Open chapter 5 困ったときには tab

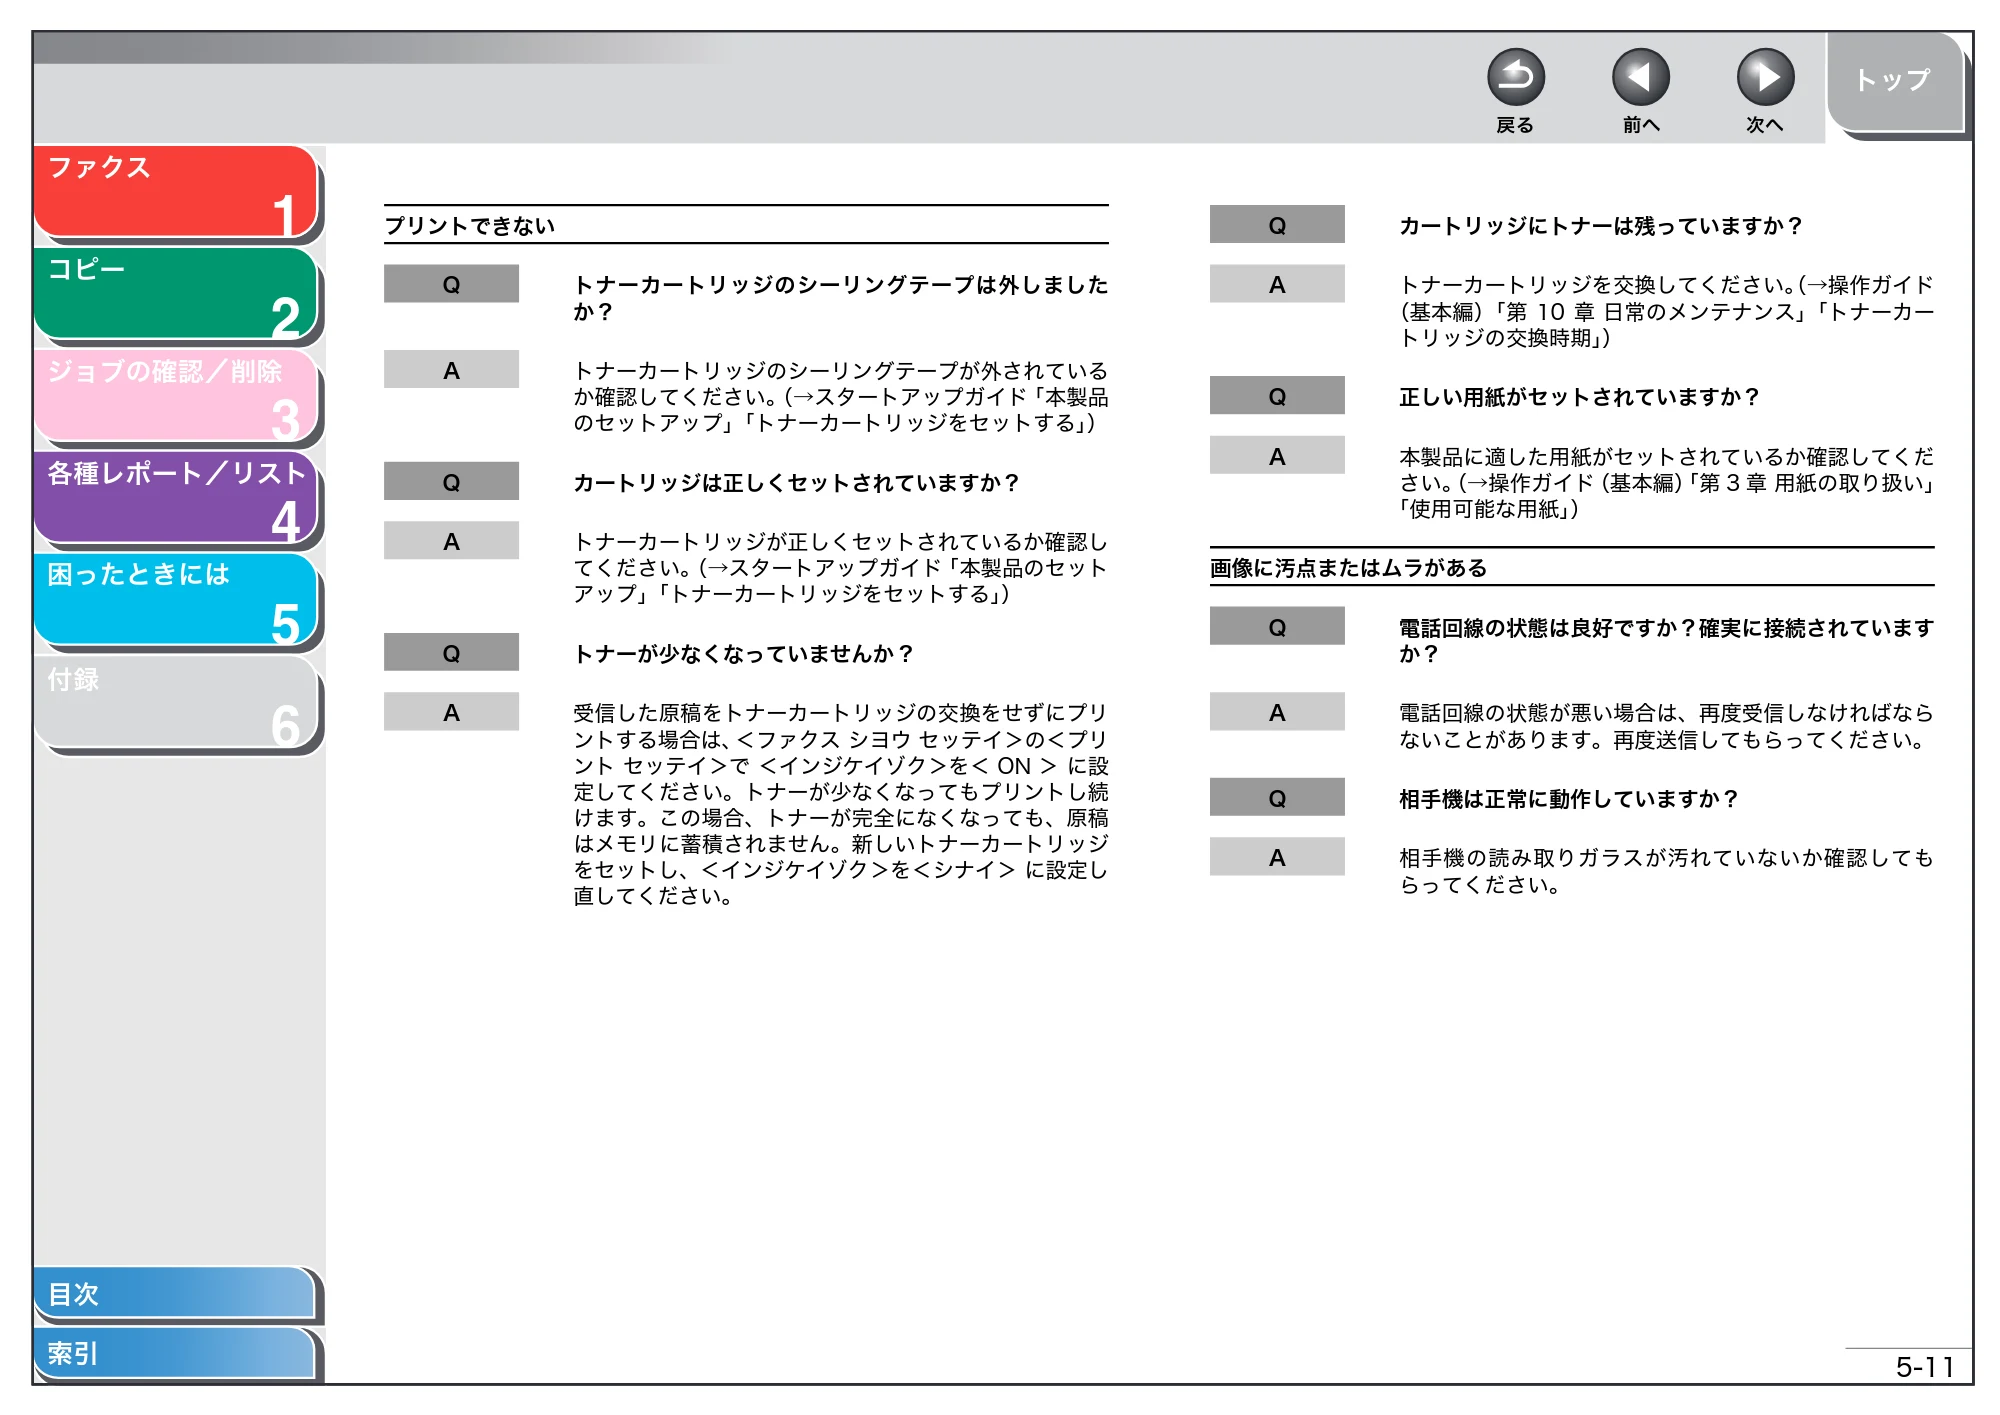coord(176,599)
